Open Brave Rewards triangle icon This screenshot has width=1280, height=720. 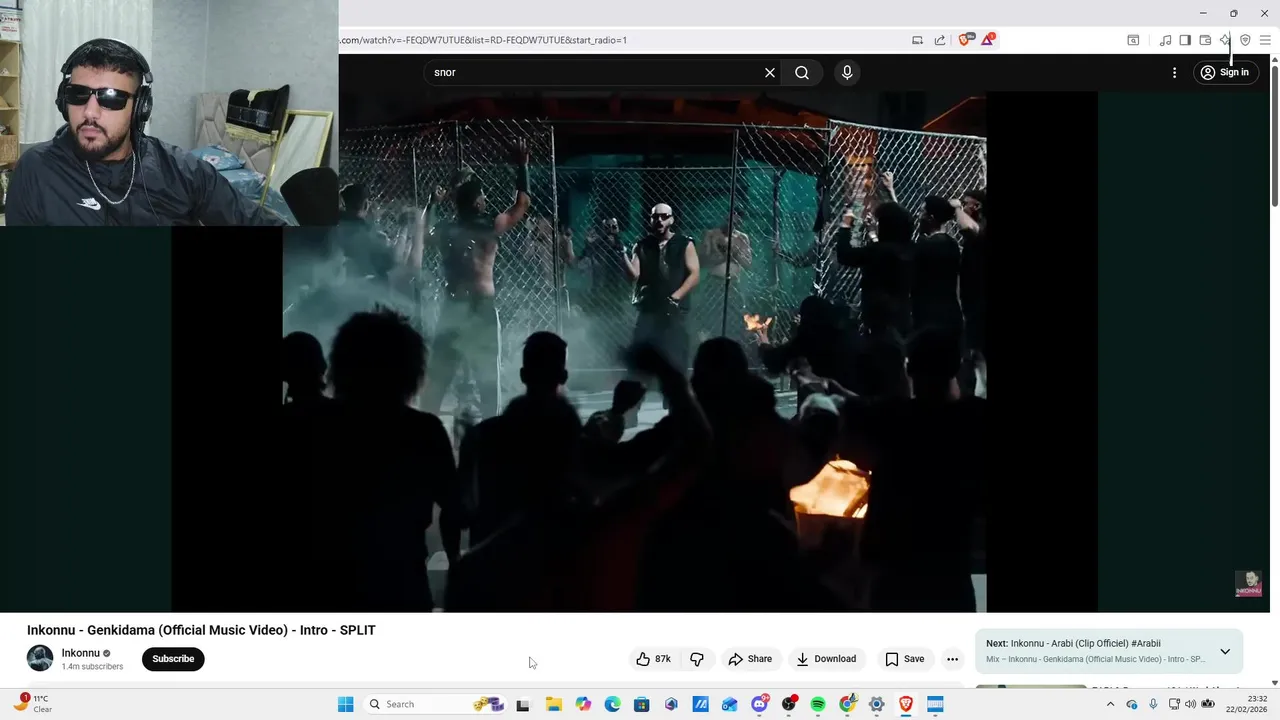(987, 39)
